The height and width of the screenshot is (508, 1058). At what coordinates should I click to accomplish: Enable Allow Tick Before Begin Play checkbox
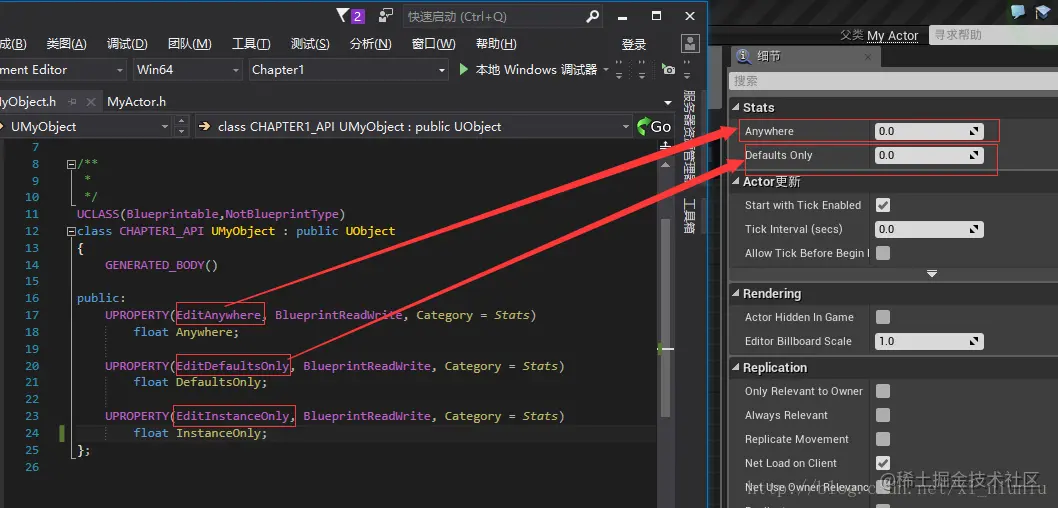click(883, 253)
